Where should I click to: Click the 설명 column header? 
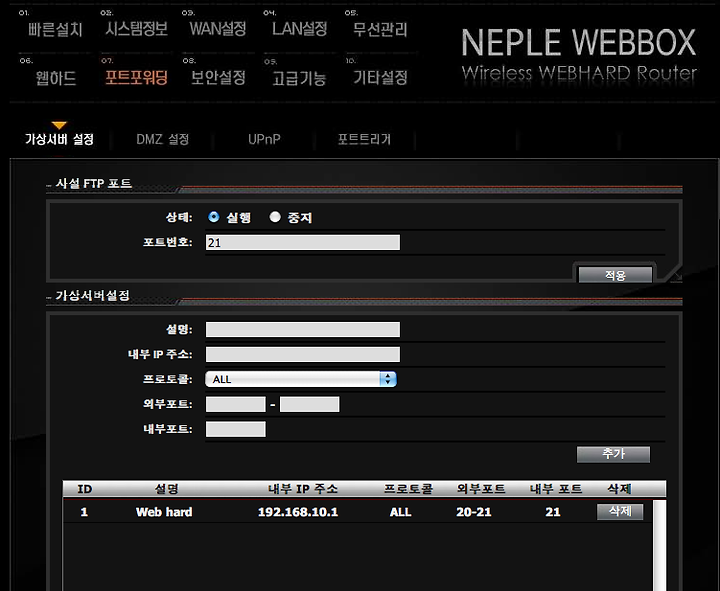coord(166,489)
